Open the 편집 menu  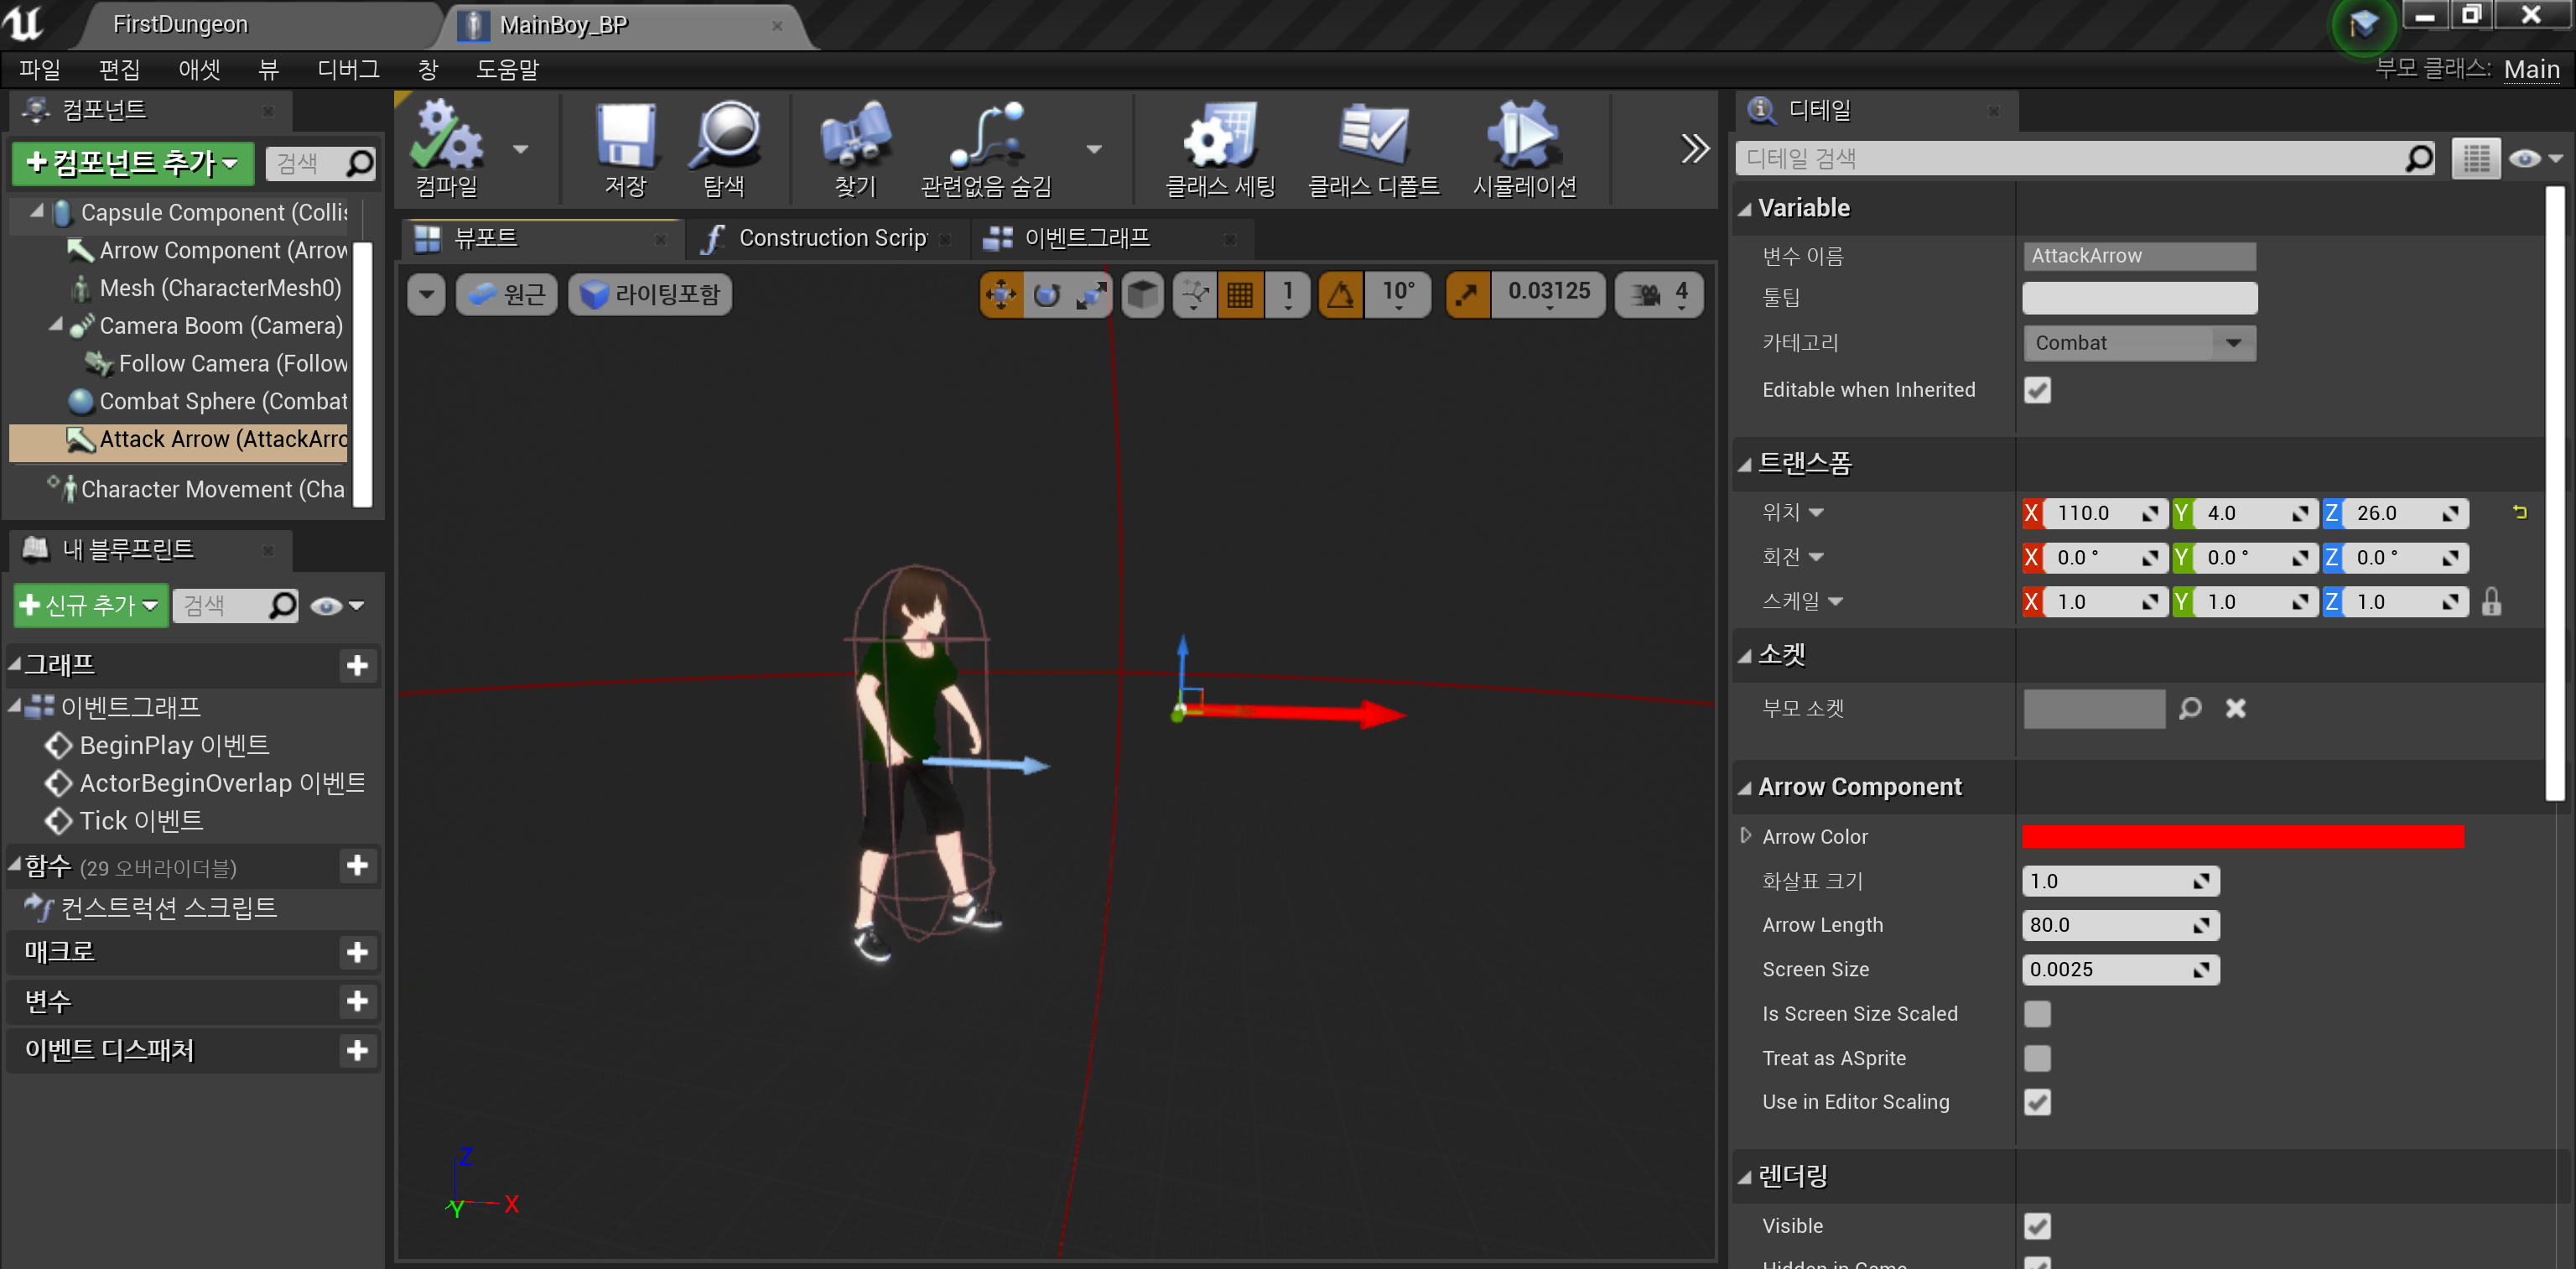[118, 69]
